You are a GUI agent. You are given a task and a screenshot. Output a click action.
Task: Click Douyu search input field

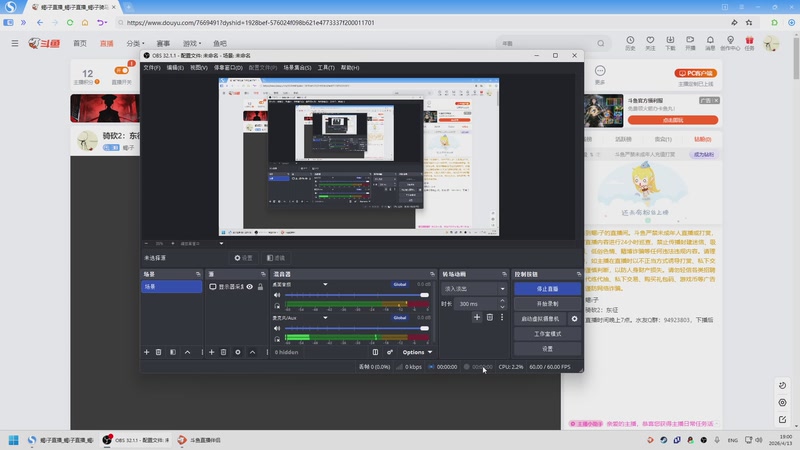point(548,43)
